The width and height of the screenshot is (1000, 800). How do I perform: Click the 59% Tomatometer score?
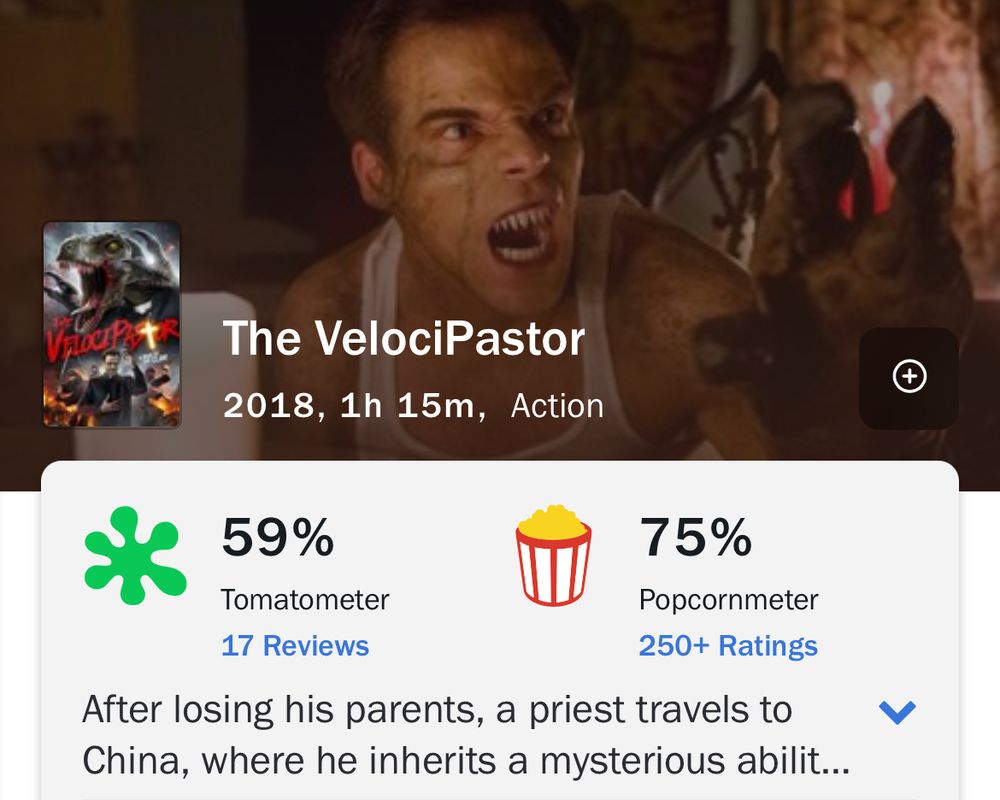coord(283,541)
